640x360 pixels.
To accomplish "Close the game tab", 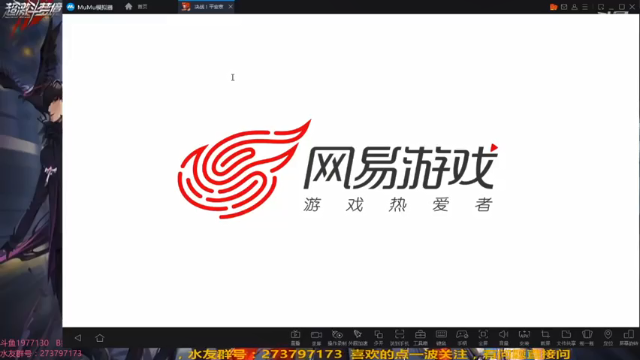I will (231, 7).
